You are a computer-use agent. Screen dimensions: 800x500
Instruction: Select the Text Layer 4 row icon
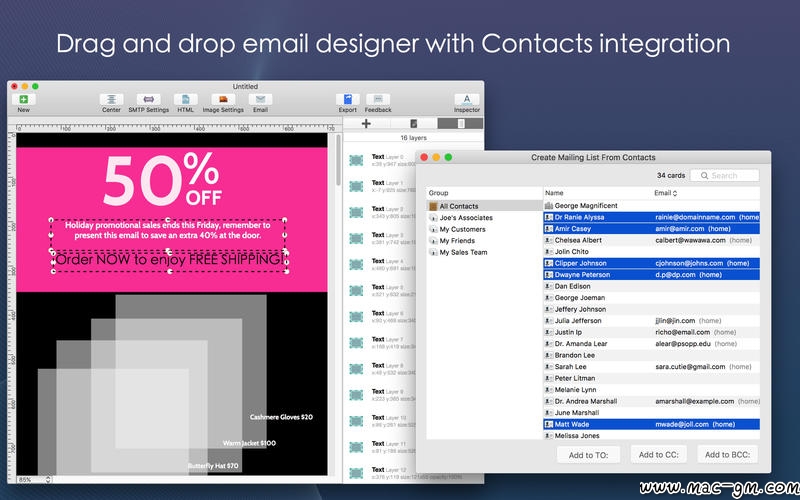[x=356, y=264]
